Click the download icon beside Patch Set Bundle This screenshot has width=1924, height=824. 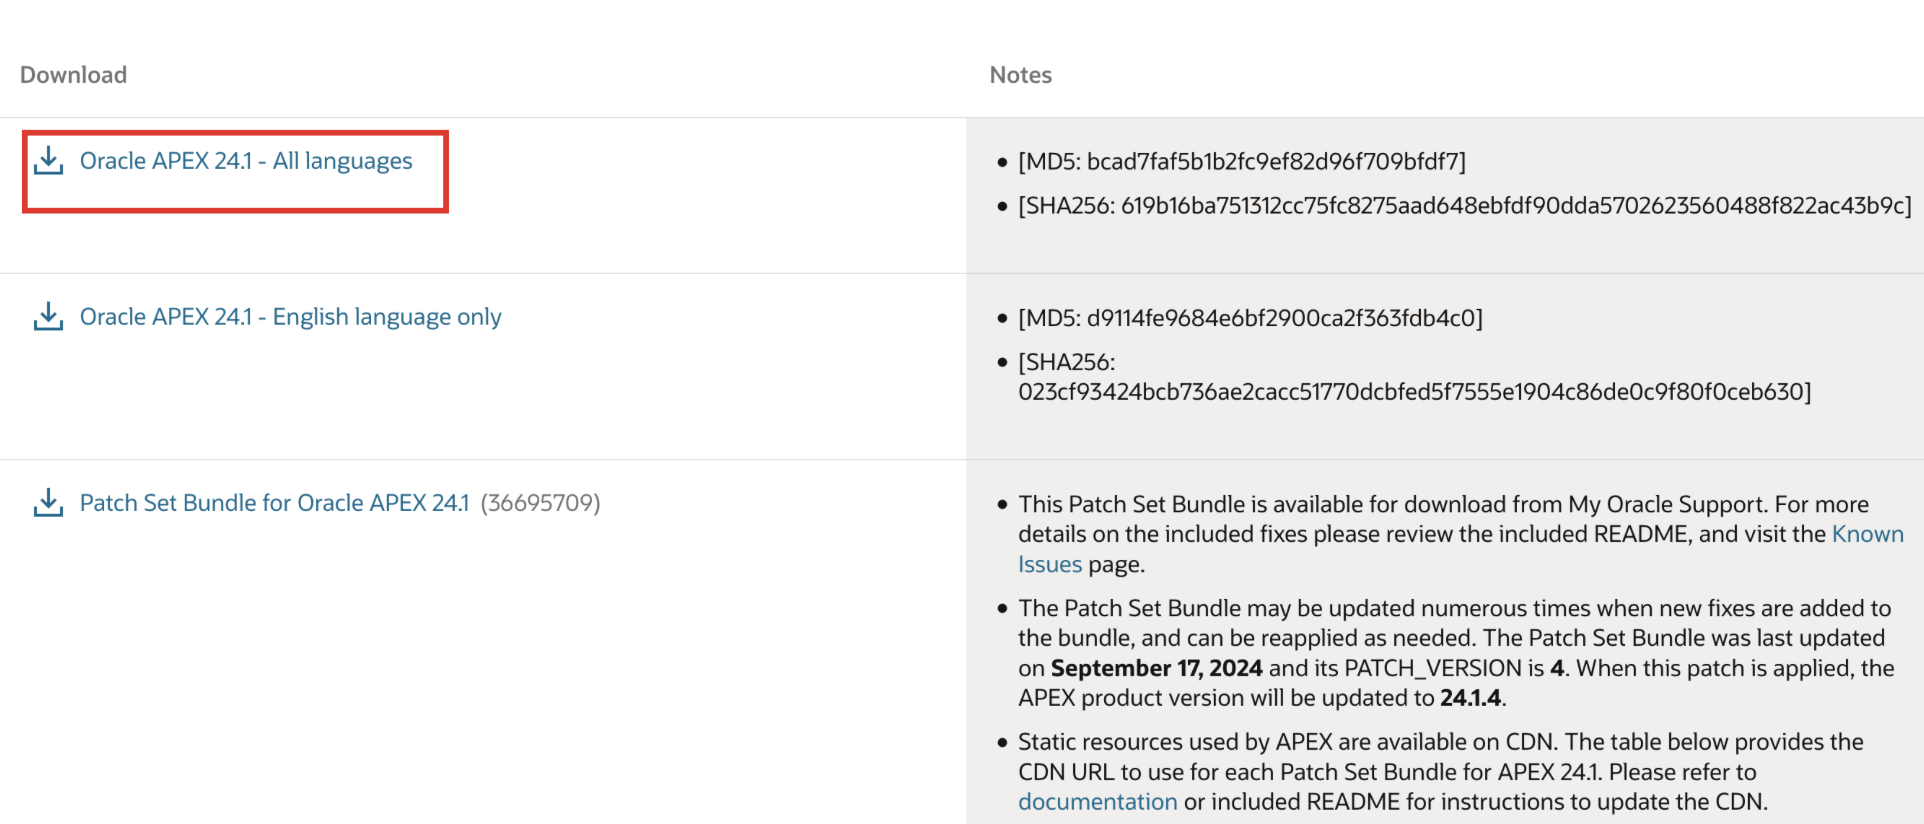[x=48, y=503]
